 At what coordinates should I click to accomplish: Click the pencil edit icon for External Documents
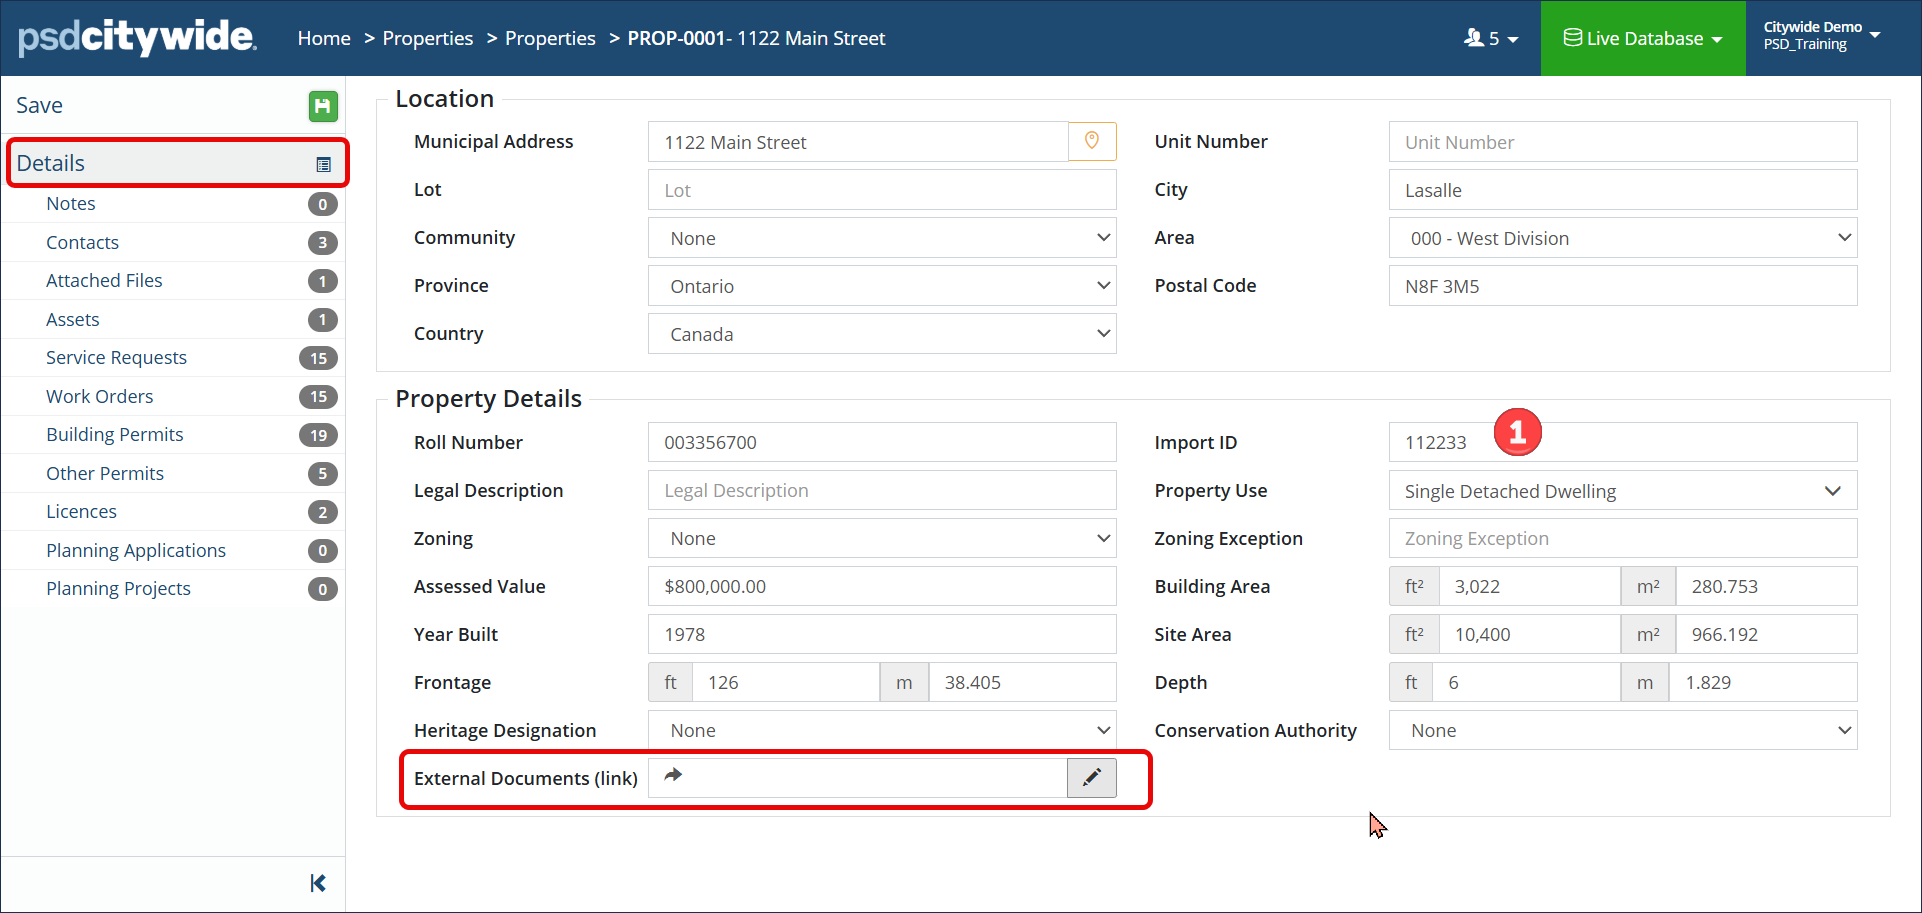coord(1091,777)
